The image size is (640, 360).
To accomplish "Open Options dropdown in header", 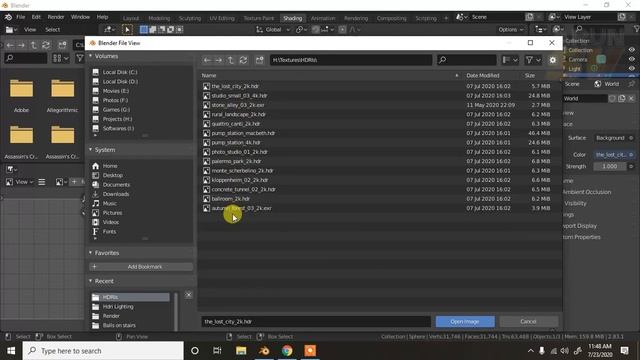I will click(x=511, y=29).
